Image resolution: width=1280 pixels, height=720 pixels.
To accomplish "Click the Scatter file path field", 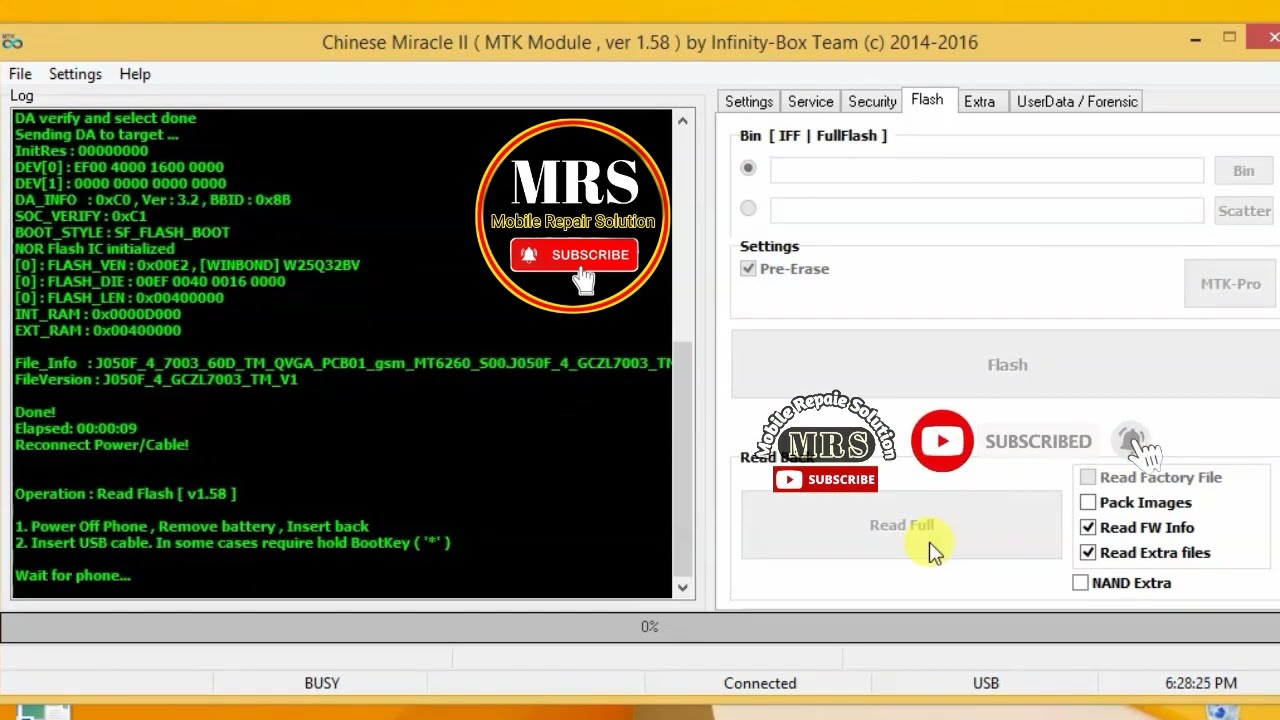I will pos(987,210).
